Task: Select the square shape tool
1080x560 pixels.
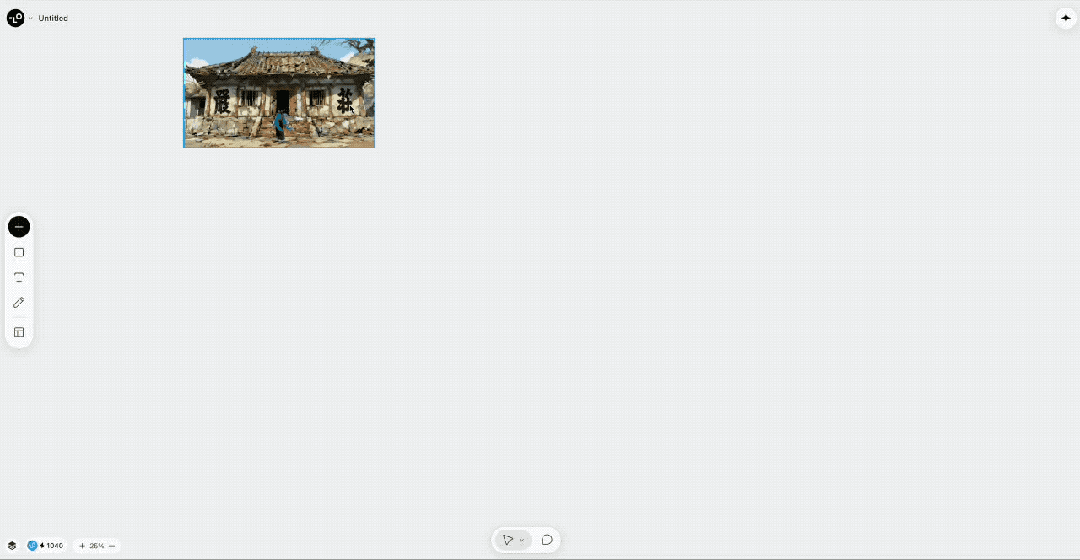Action: pos(19,253)
